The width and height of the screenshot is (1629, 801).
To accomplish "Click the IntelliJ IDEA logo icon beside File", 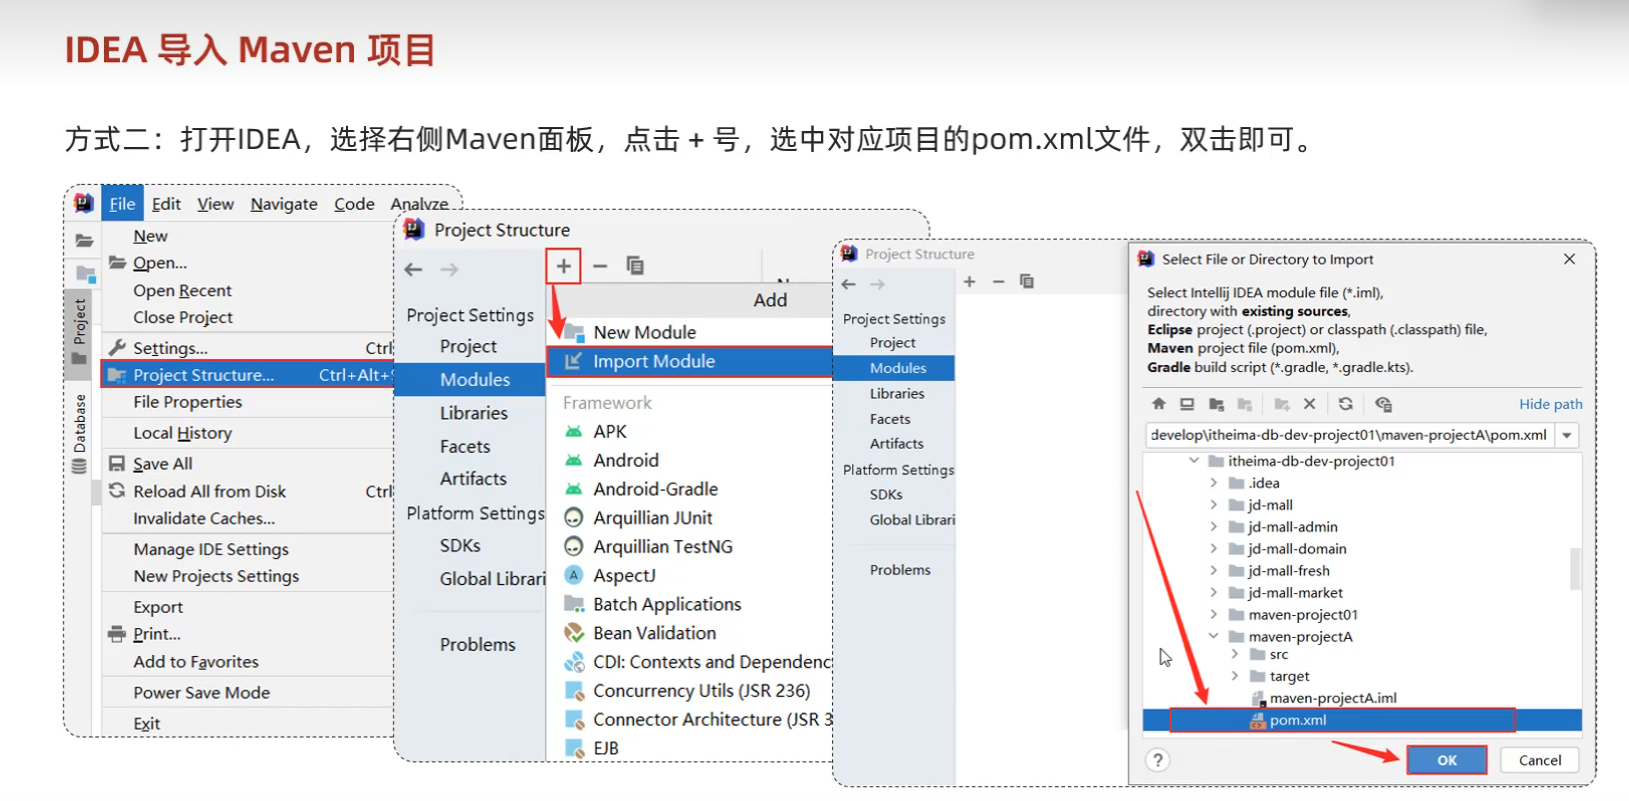I will point(84,203).
